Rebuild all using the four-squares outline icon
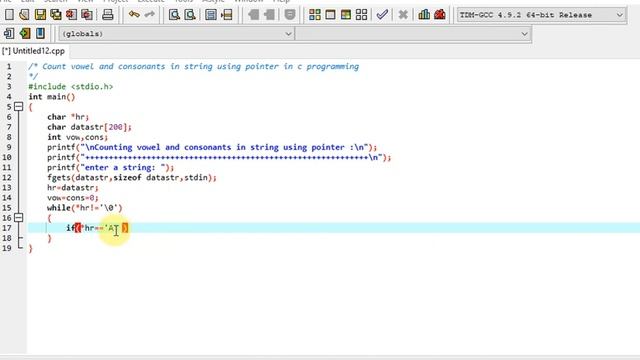Screen dimensions: 640x360 [361, 15]
